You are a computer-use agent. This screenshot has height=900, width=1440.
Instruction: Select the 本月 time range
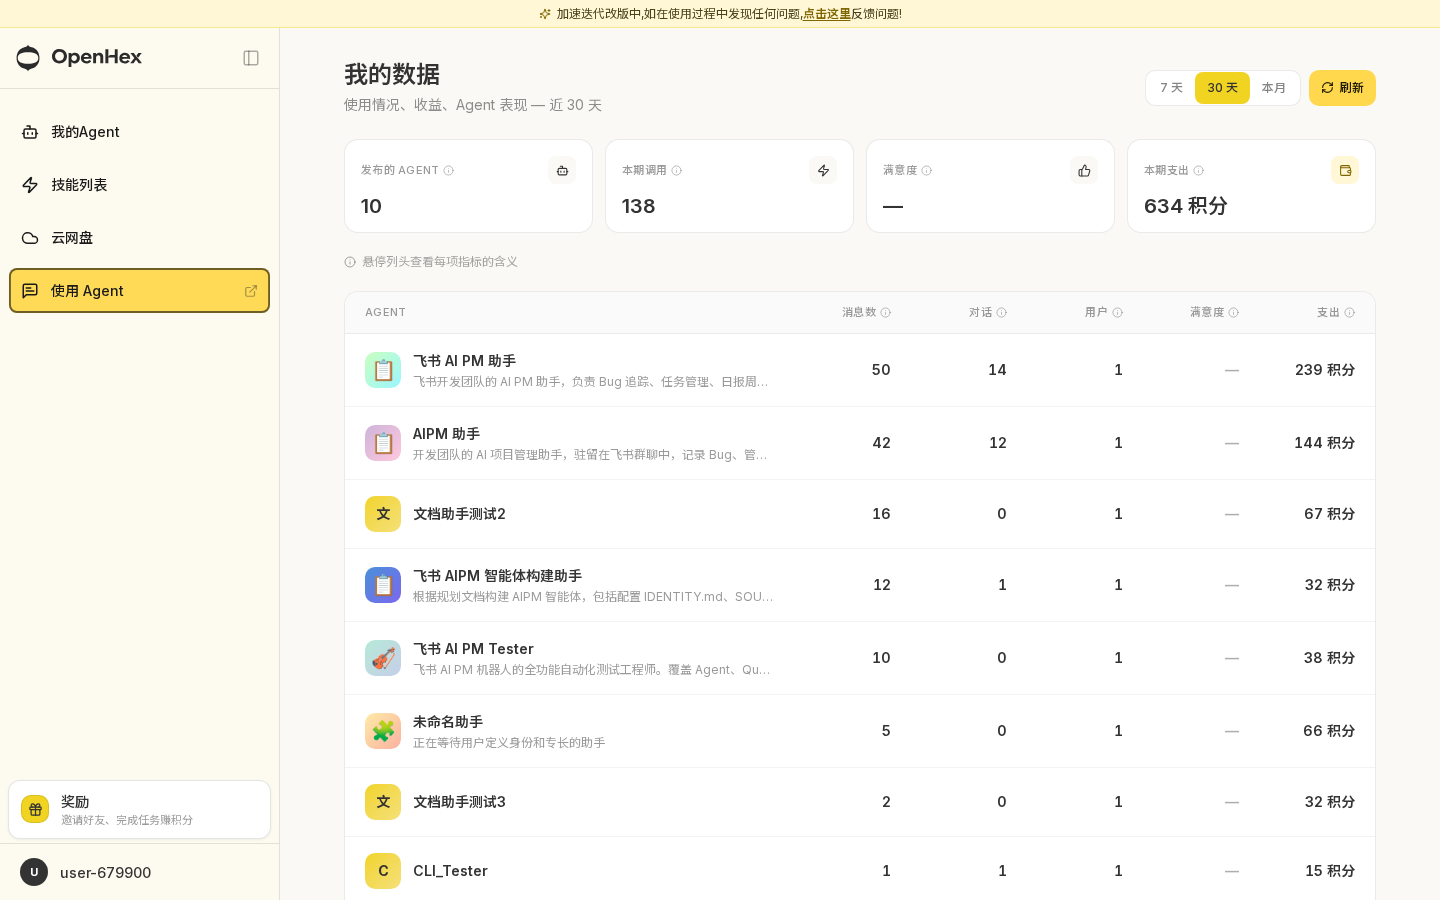1274,88
